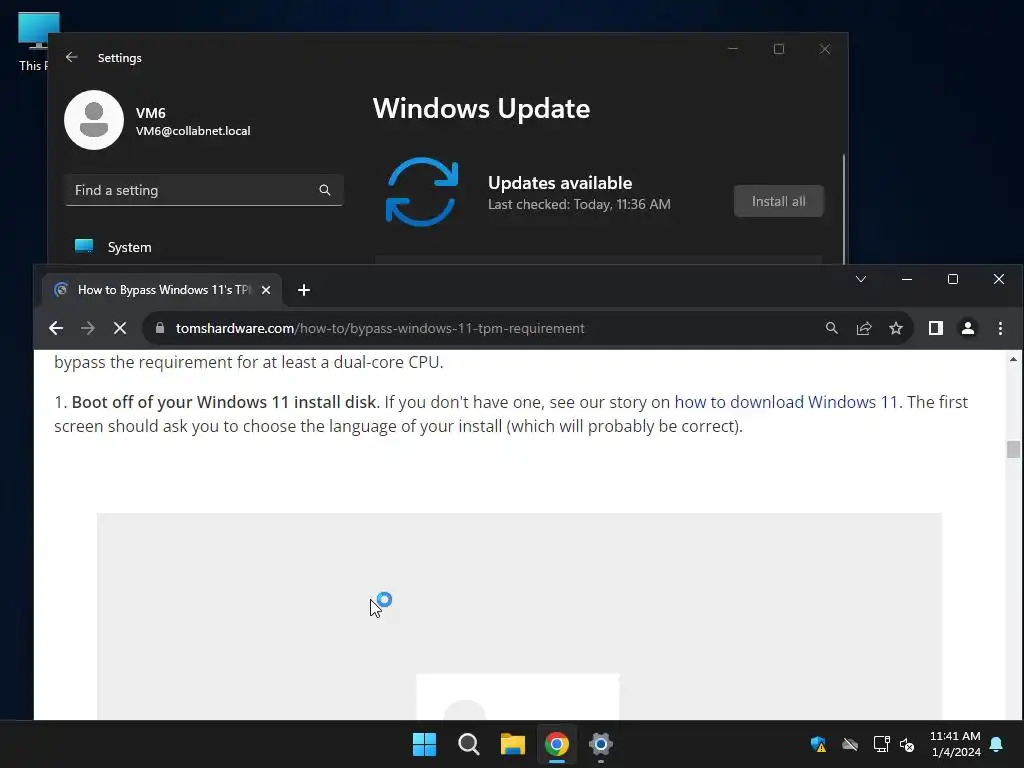
Task: Close the How to Bypass Windows 11 tab
Action: coord(266,290)
